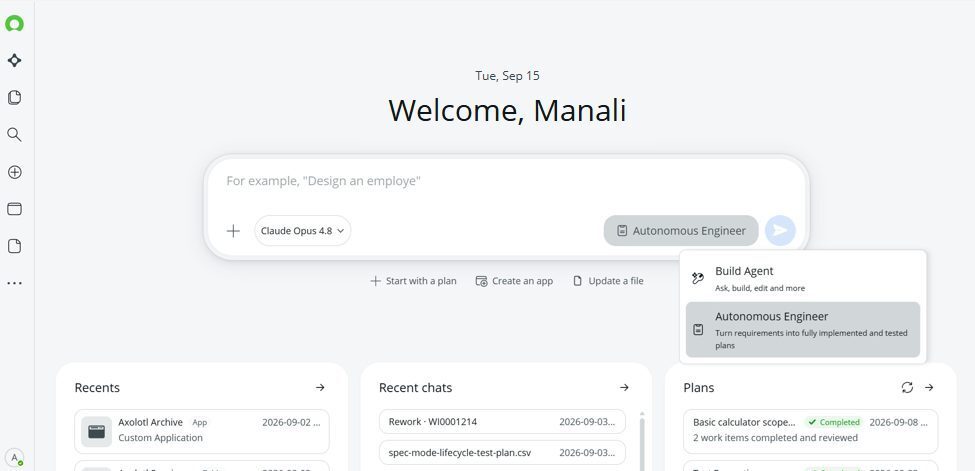This screenshot has width=975, height=471.
Task: Click the Recent chats scrollbar
Action: point(642,442)
